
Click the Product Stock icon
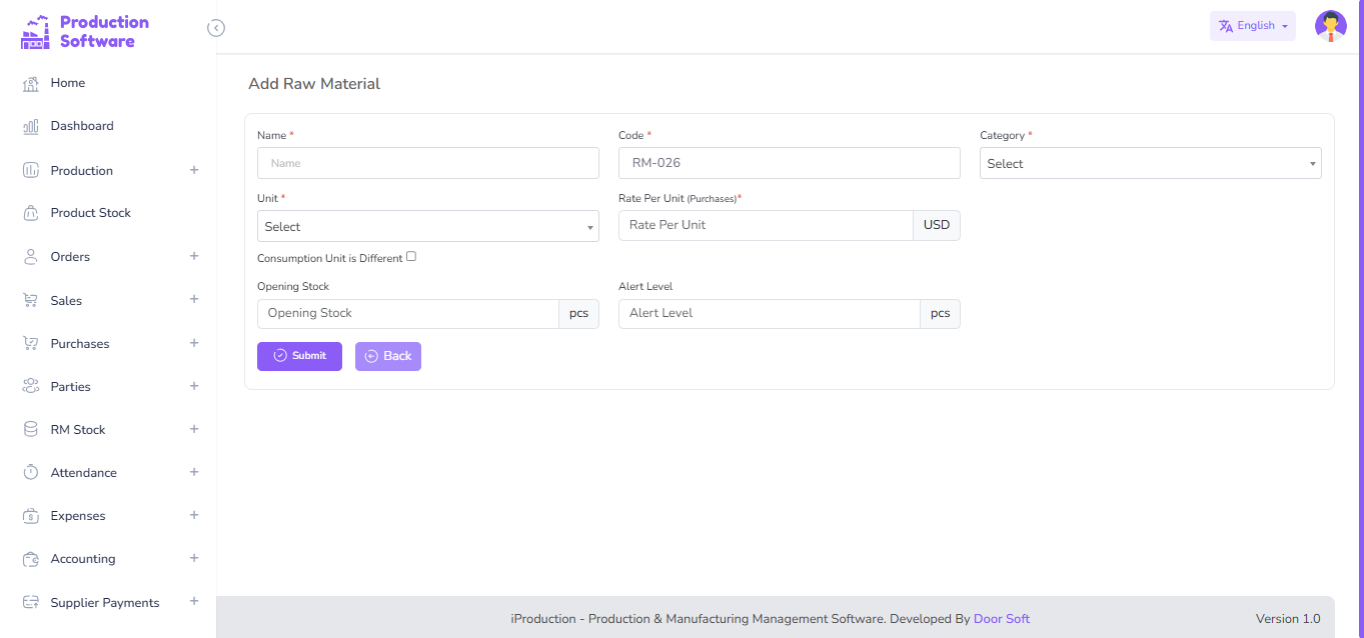pyautogui.click(x=31, y=213)
